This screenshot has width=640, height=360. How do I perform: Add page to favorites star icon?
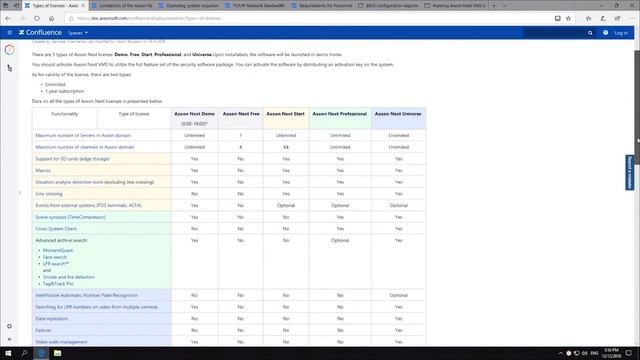568,18
